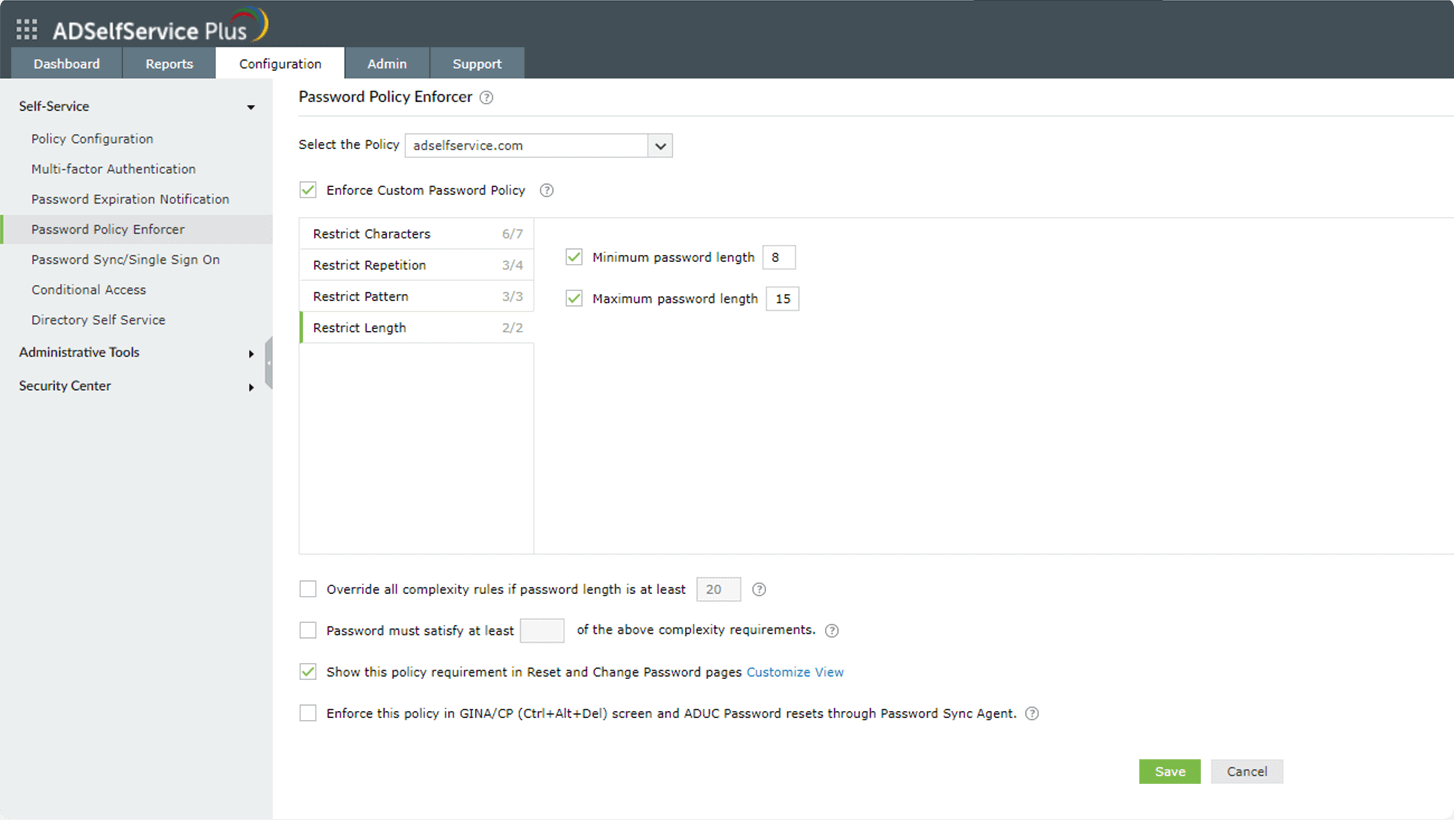The image size is (1454, 820).
Task: Uncheck Minimum password length checkbox
Action: point(574,257)
